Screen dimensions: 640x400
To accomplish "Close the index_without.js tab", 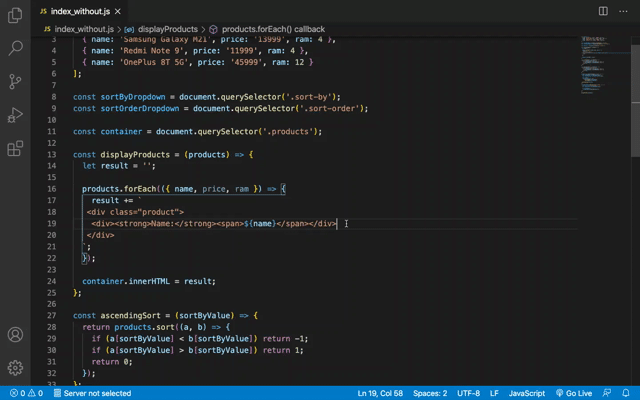I will coord(118,11).
